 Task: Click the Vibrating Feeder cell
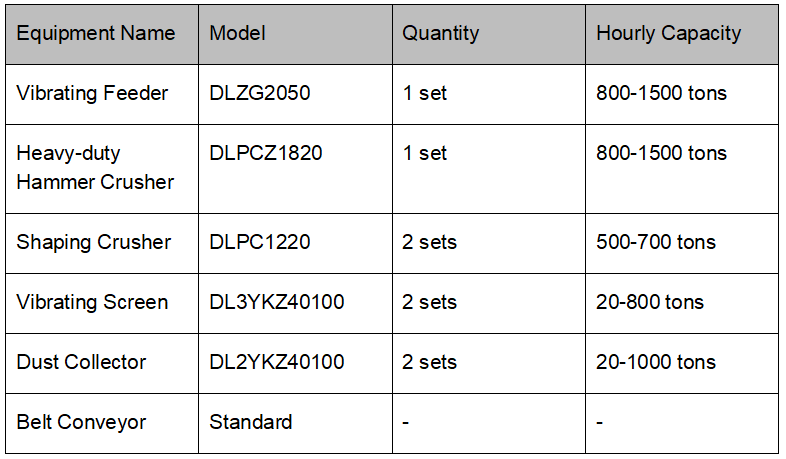click(x=93, y=93)
